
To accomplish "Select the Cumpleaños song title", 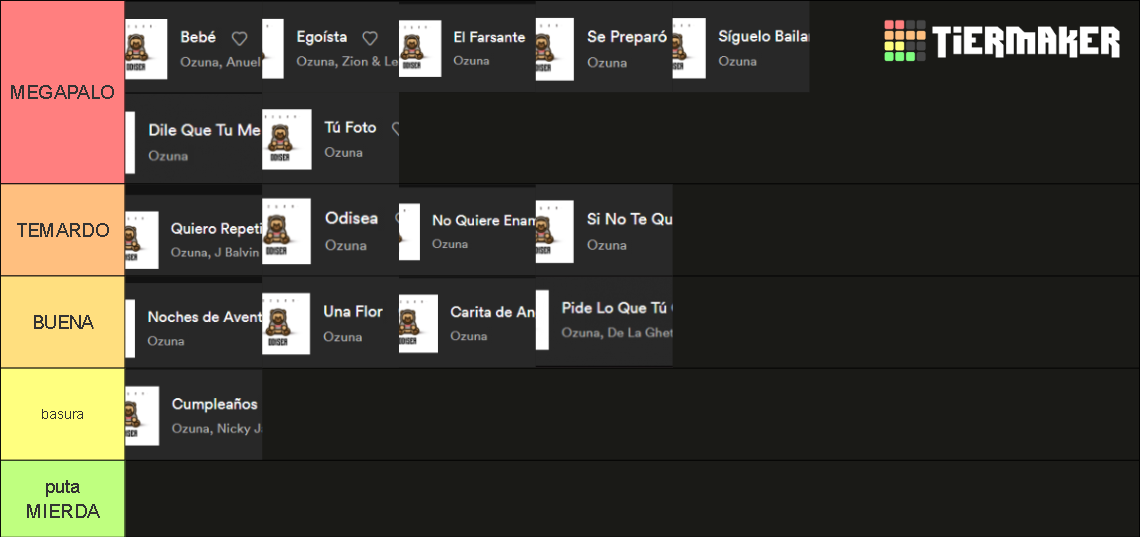I will [214, 404].
